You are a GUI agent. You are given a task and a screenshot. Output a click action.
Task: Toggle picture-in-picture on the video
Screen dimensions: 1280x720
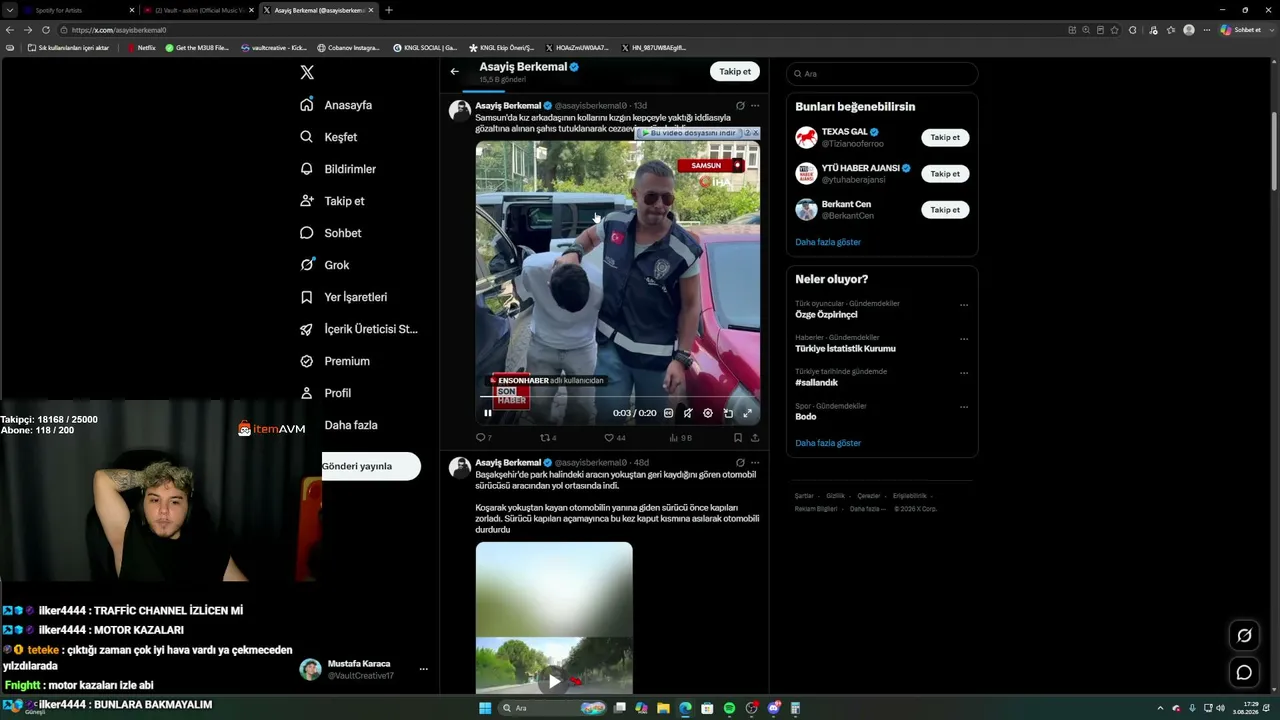pos(728,413)
